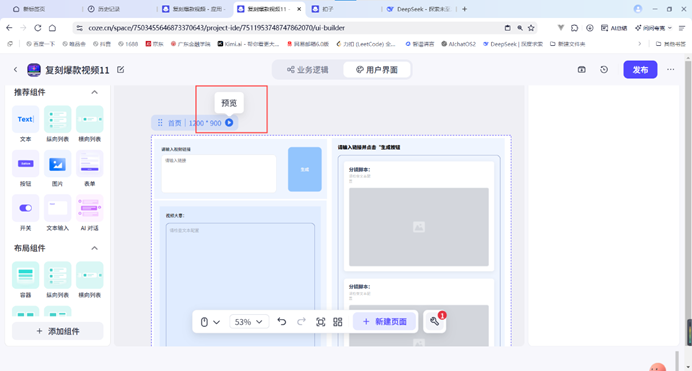Open new browser tab with plus icon
Image resolution: width=692 pixels, height=371 pixels.
(x=464, y=9)
